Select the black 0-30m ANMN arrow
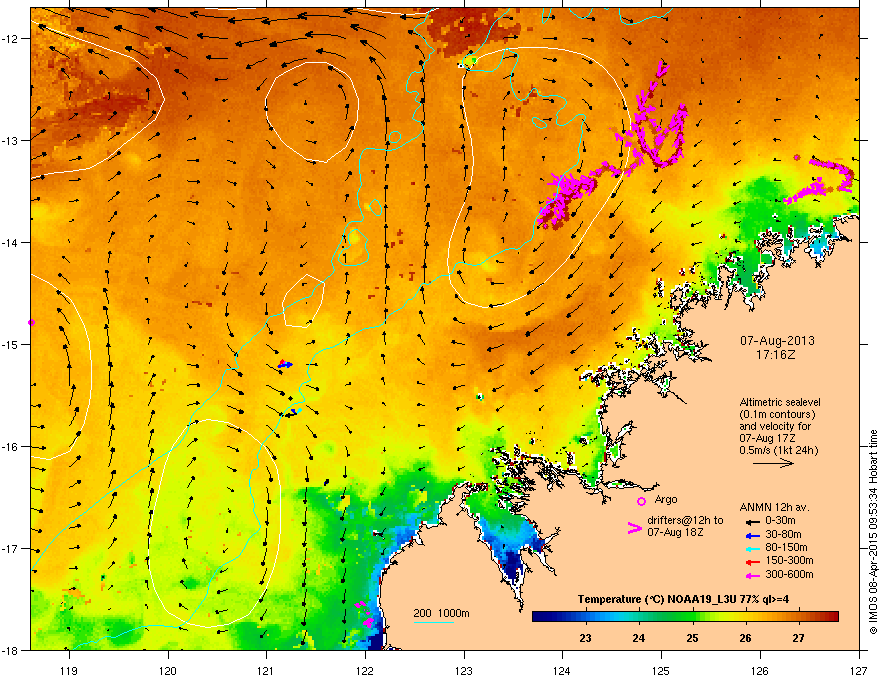This screenshot has width=880, height=680. click(752, 521)
